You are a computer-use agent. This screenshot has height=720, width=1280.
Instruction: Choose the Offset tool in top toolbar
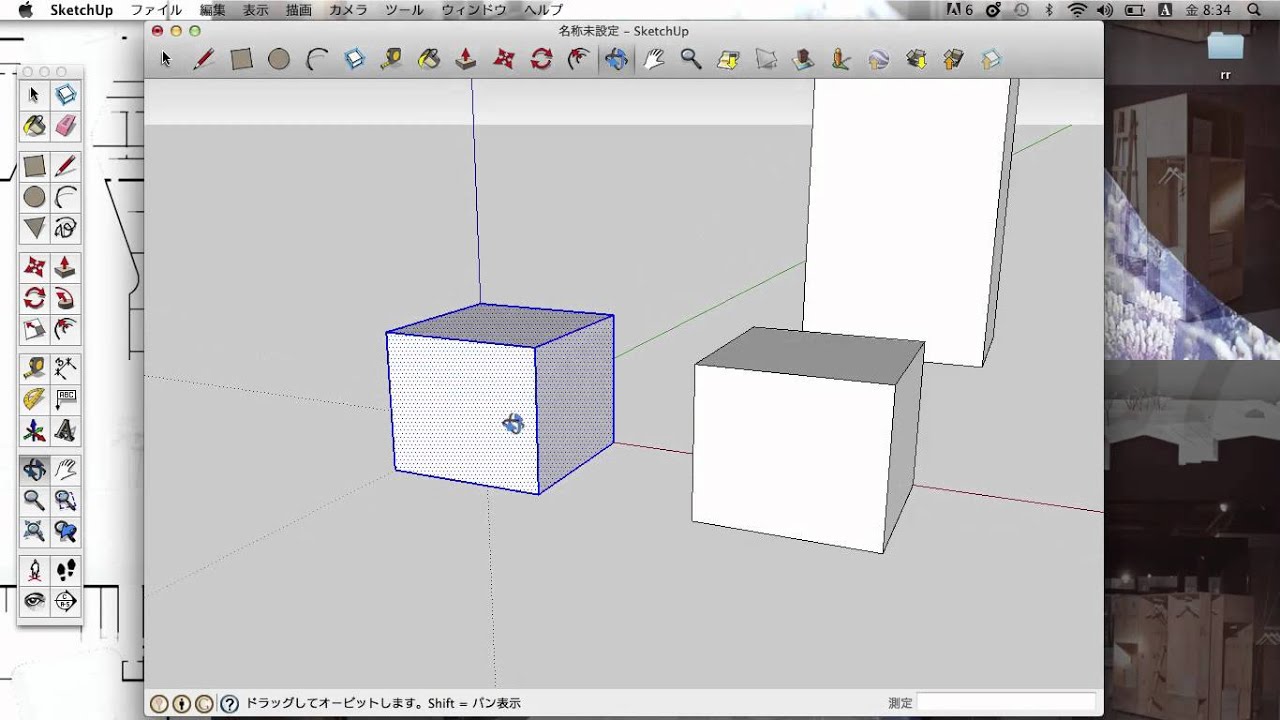pyautogui.click(x=578, y=59)
